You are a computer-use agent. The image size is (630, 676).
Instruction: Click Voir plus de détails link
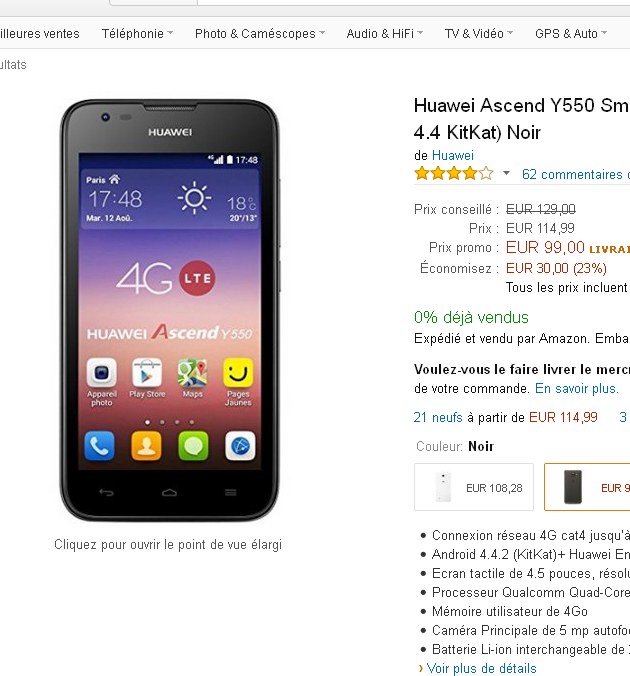tap(481, 668)
